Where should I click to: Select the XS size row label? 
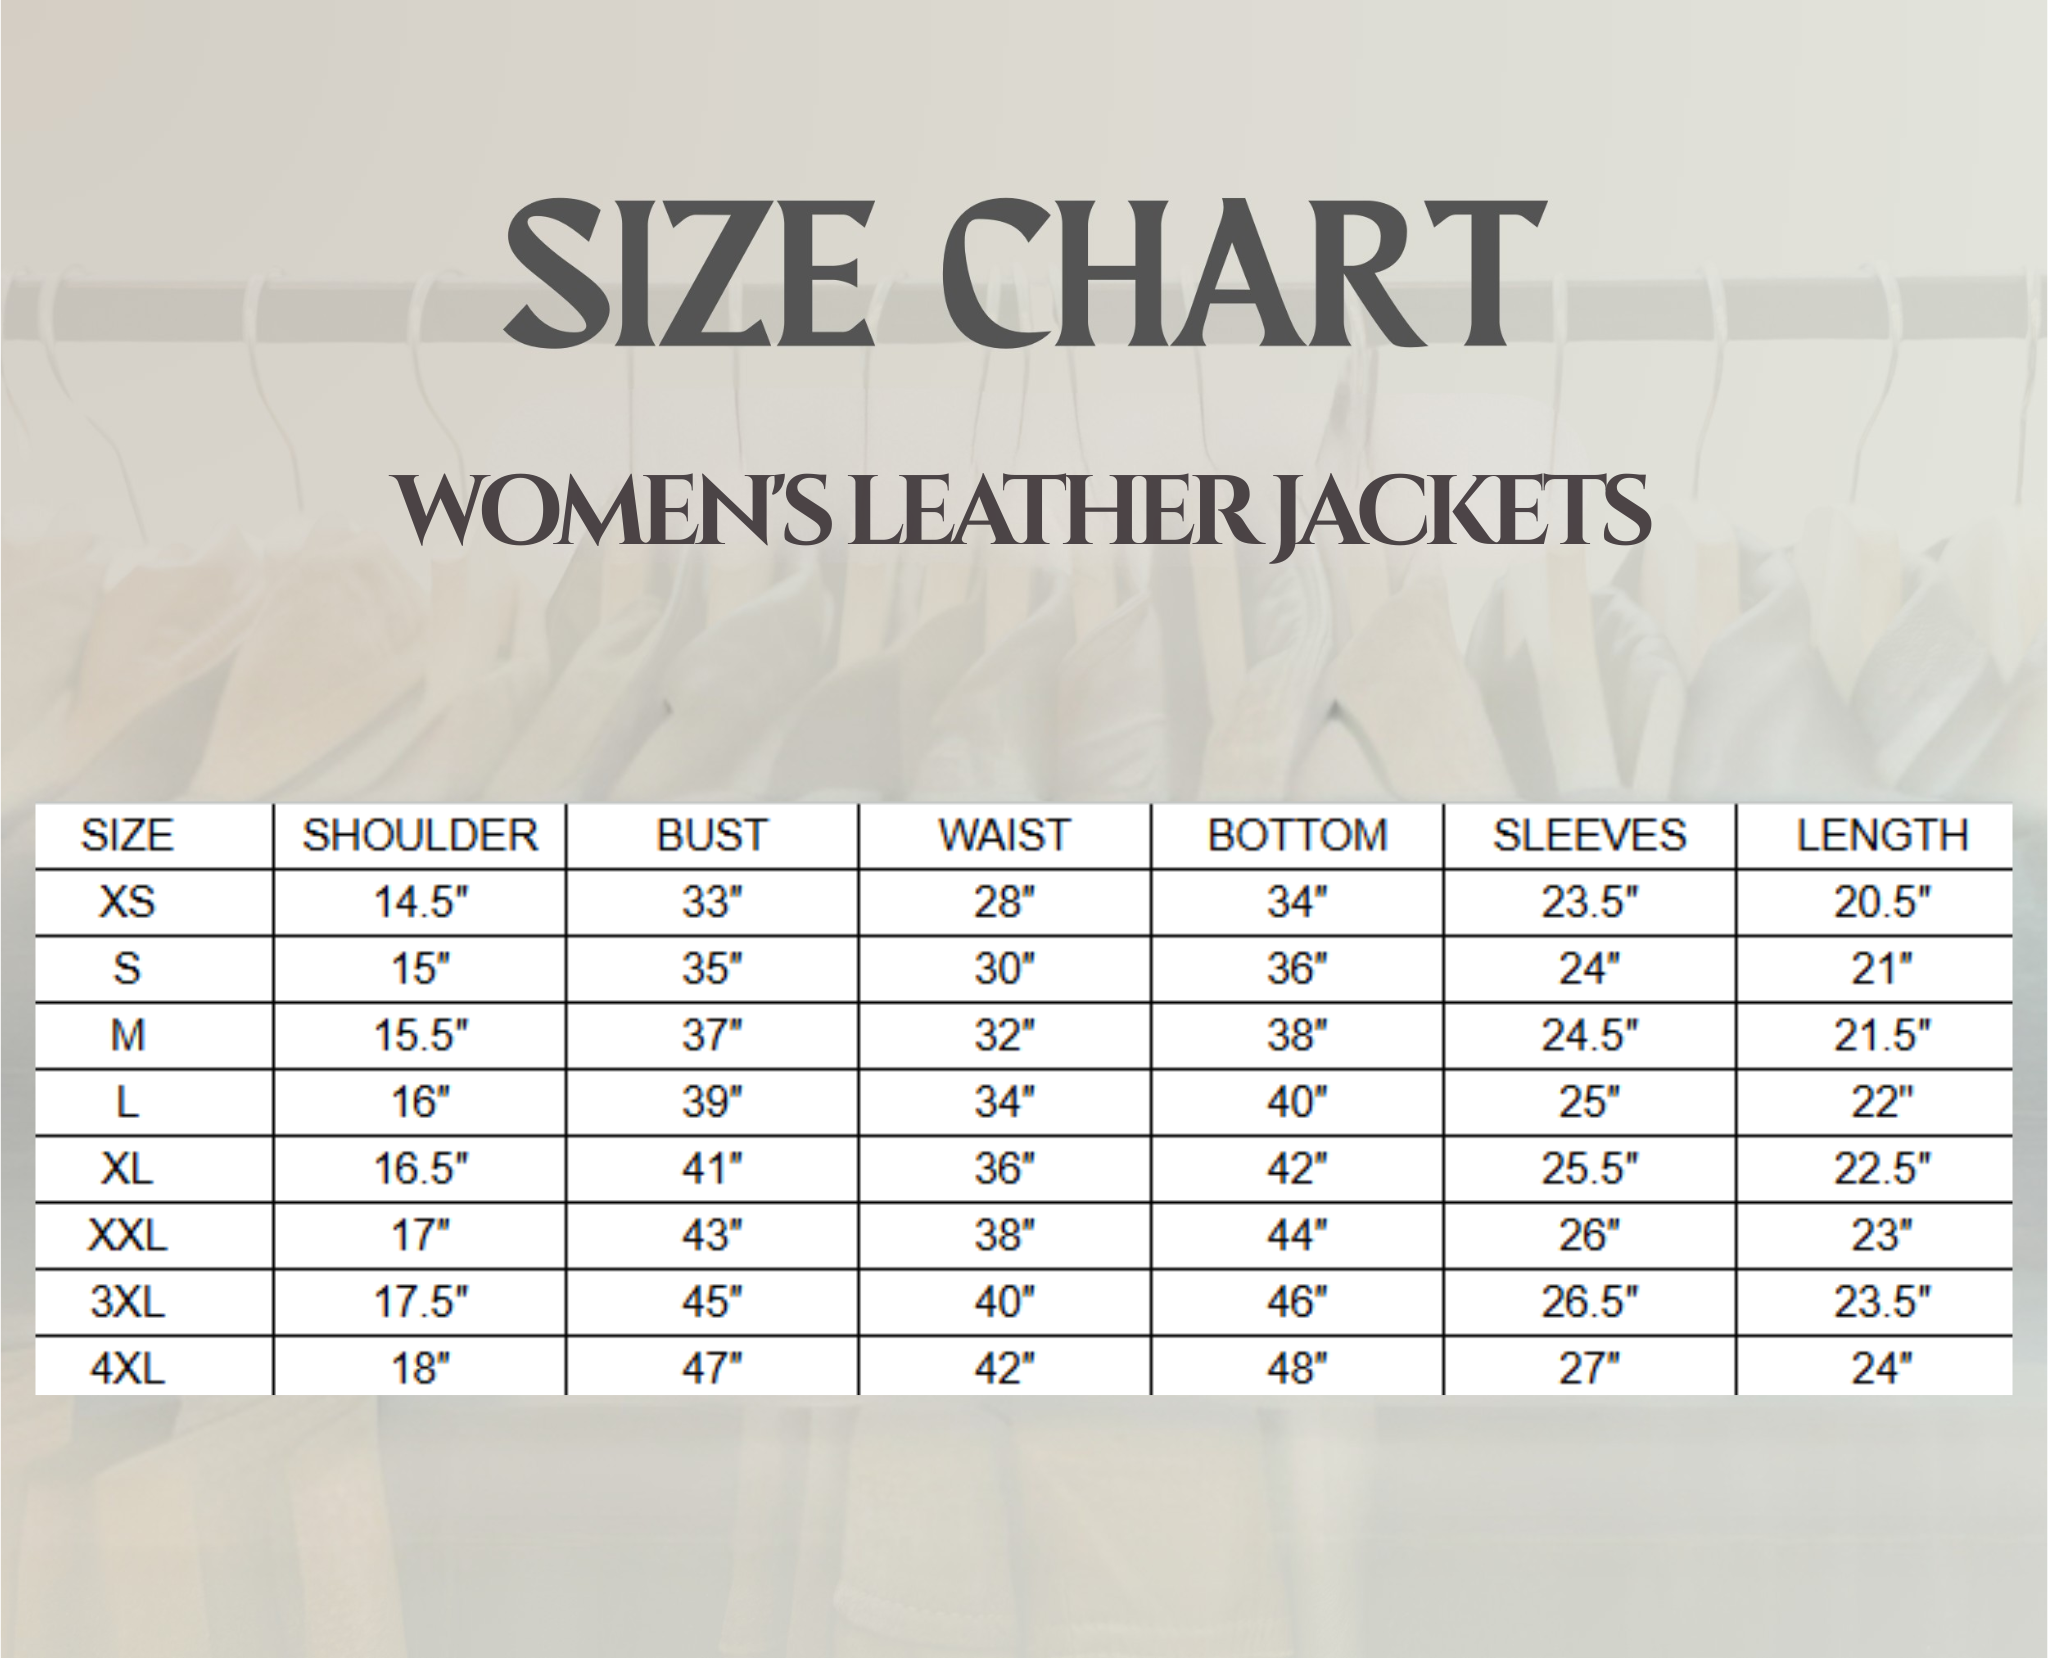[127, 903]
